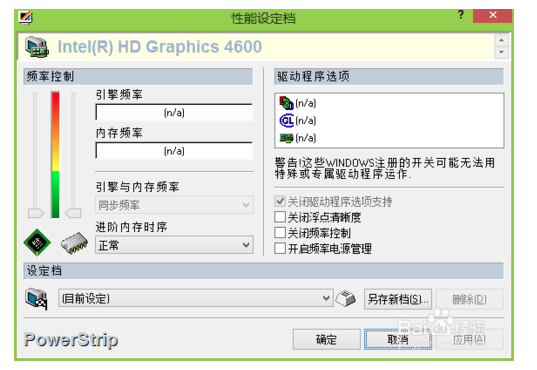This screenshot has height=370, width=537.
Task: Click the 频率控制 section header
Action: pos(138,76)
